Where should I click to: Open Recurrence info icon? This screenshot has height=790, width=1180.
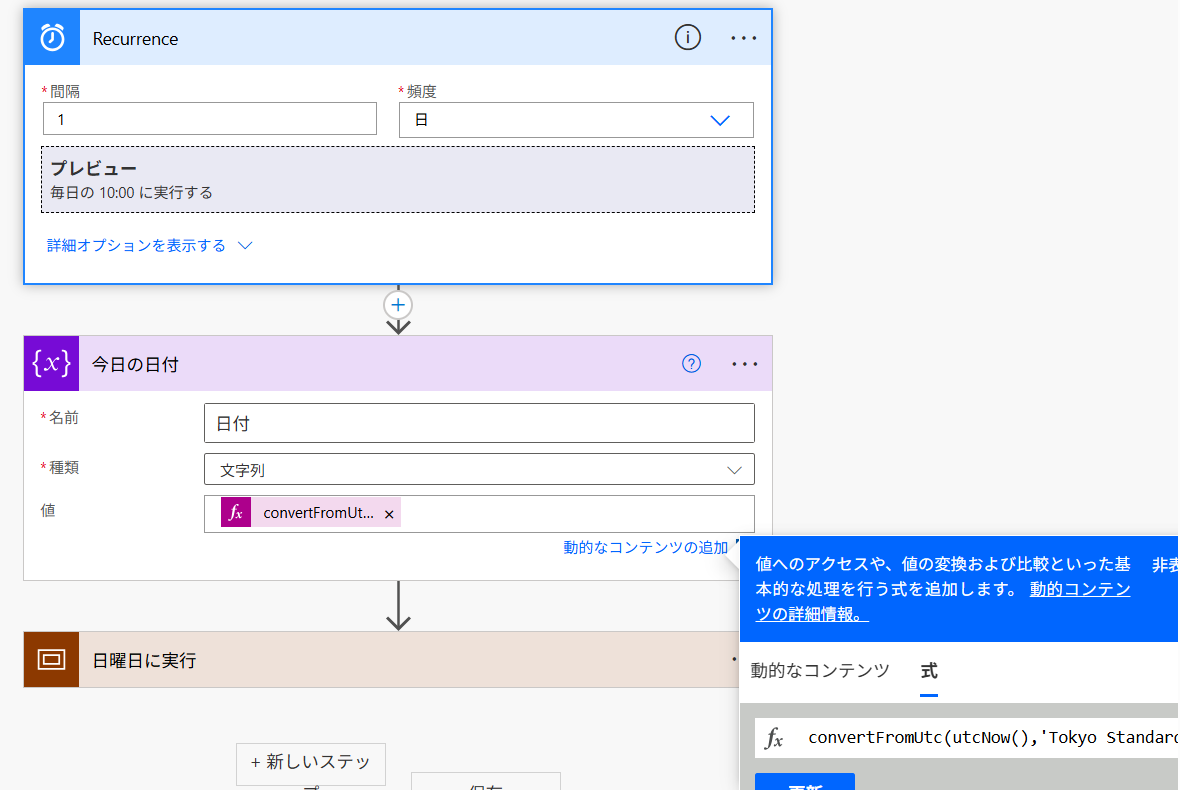click(687, 37)
